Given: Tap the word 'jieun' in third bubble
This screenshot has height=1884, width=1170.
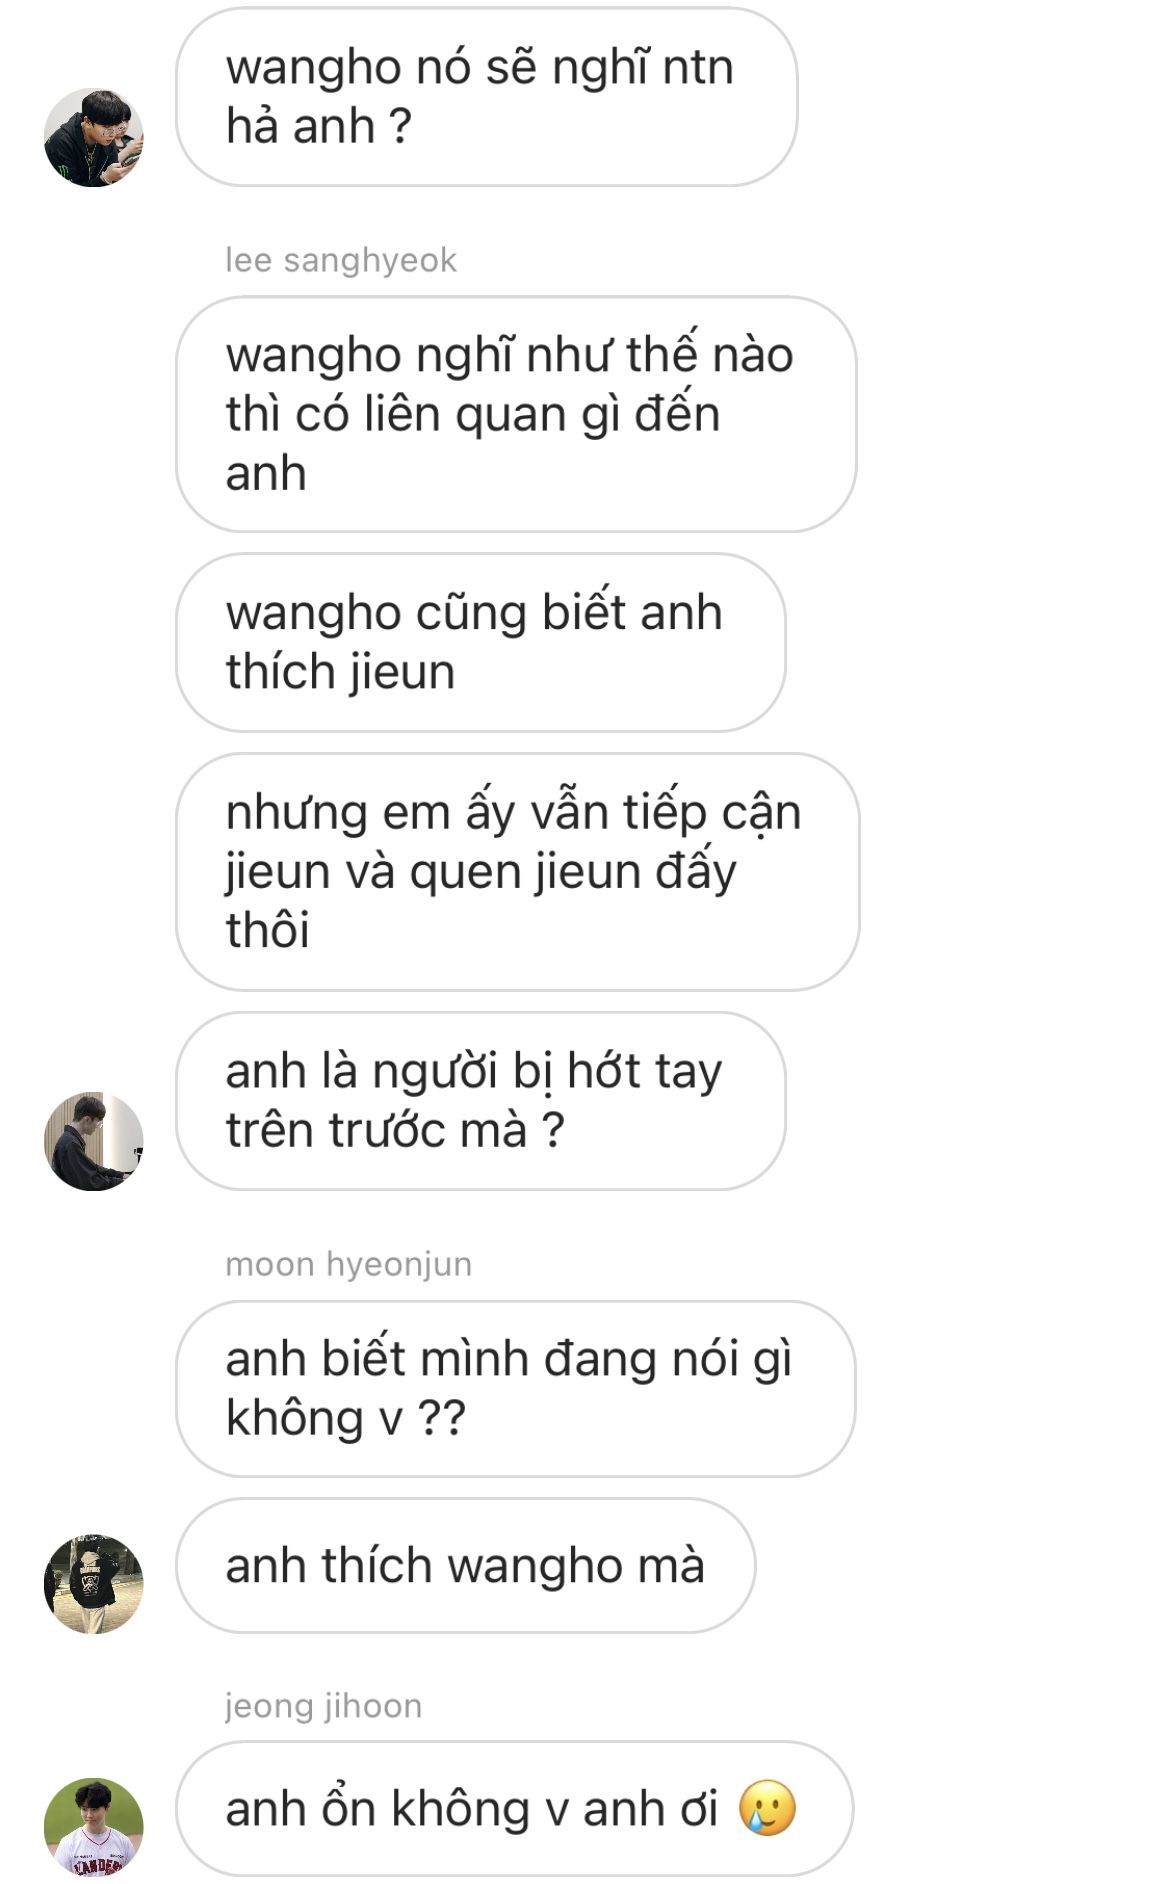Looking at the screenshot, I should click(399, 672).
